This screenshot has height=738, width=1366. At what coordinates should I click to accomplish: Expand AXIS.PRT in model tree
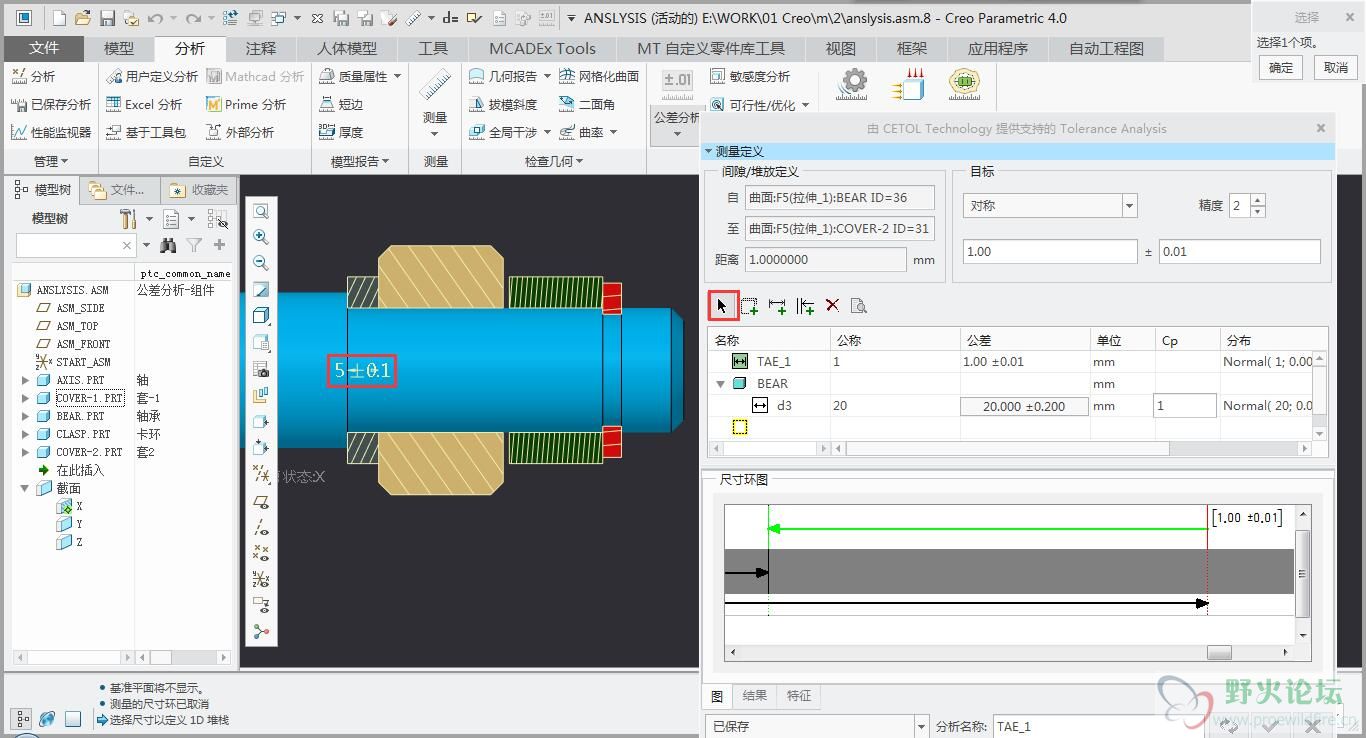[x=25, y=380]
